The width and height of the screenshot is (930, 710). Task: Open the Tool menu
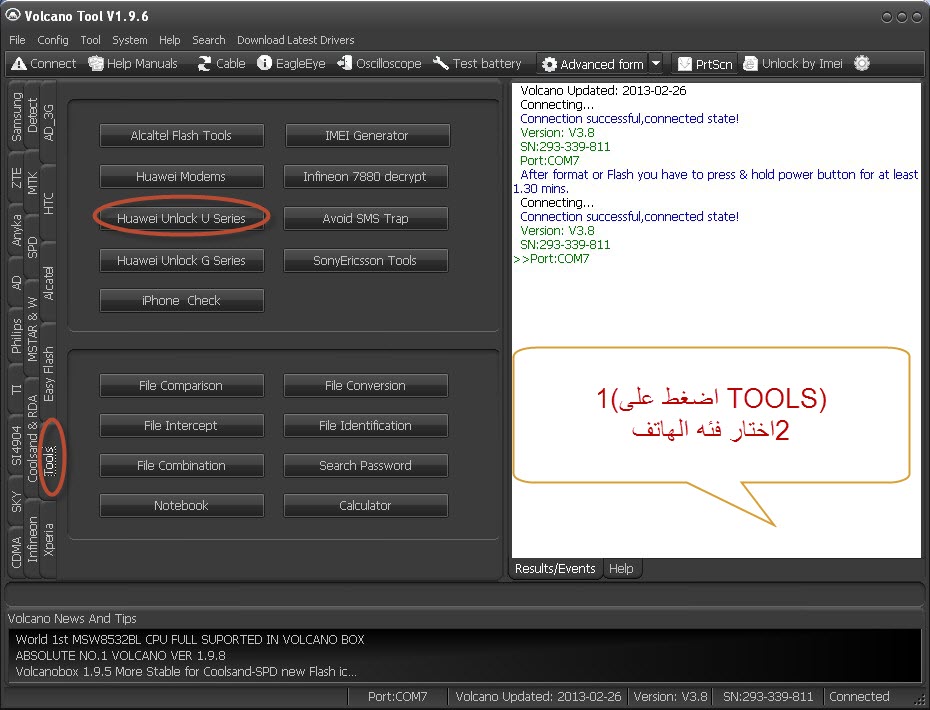coord(90,40)
